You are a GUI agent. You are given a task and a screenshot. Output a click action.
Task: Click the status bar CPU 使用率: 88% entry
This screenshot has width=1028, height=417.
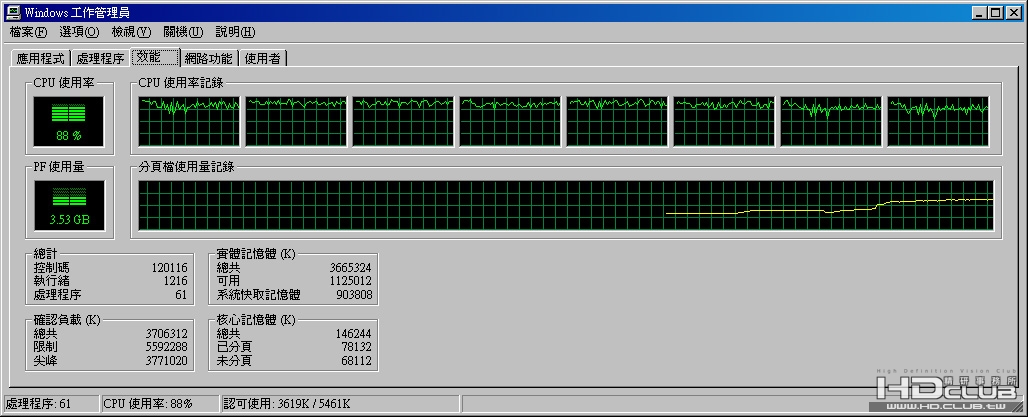coord(159,404)
